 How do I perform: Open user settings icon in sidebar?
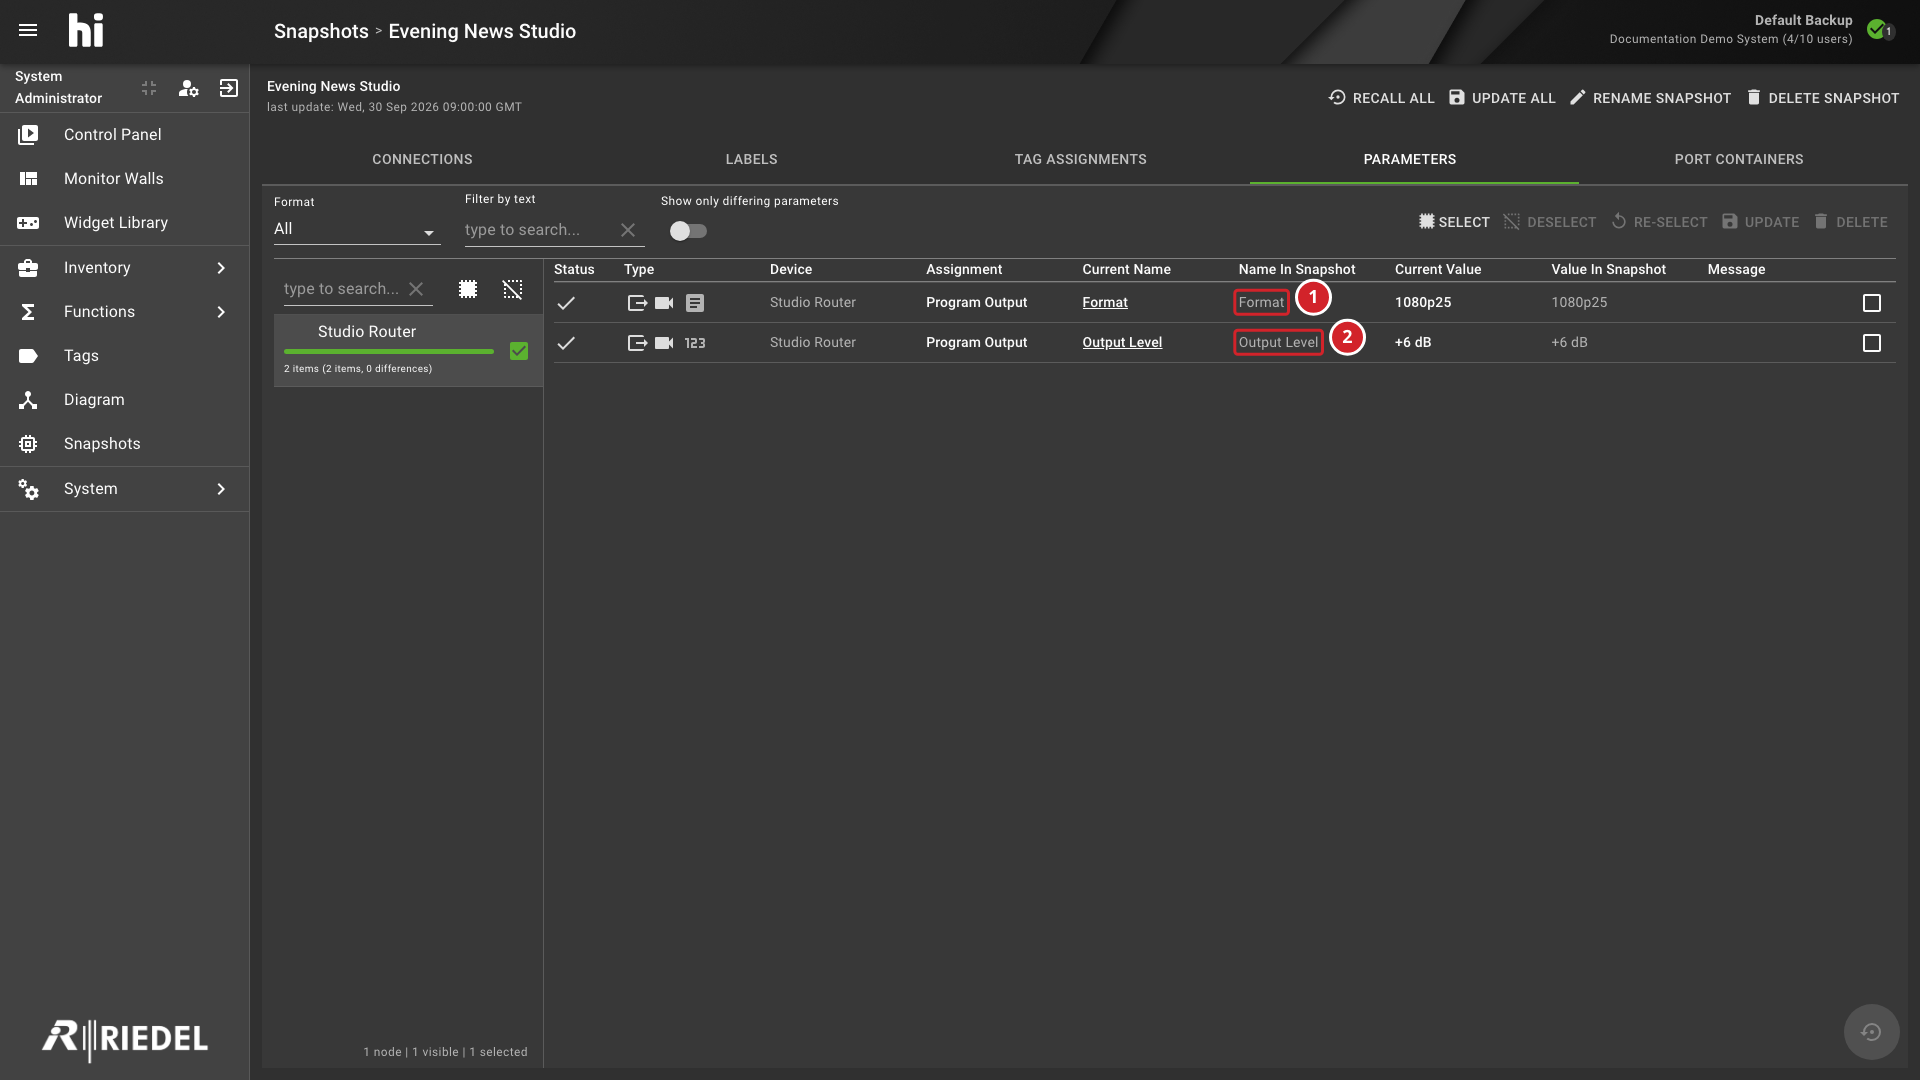[188, 88]
